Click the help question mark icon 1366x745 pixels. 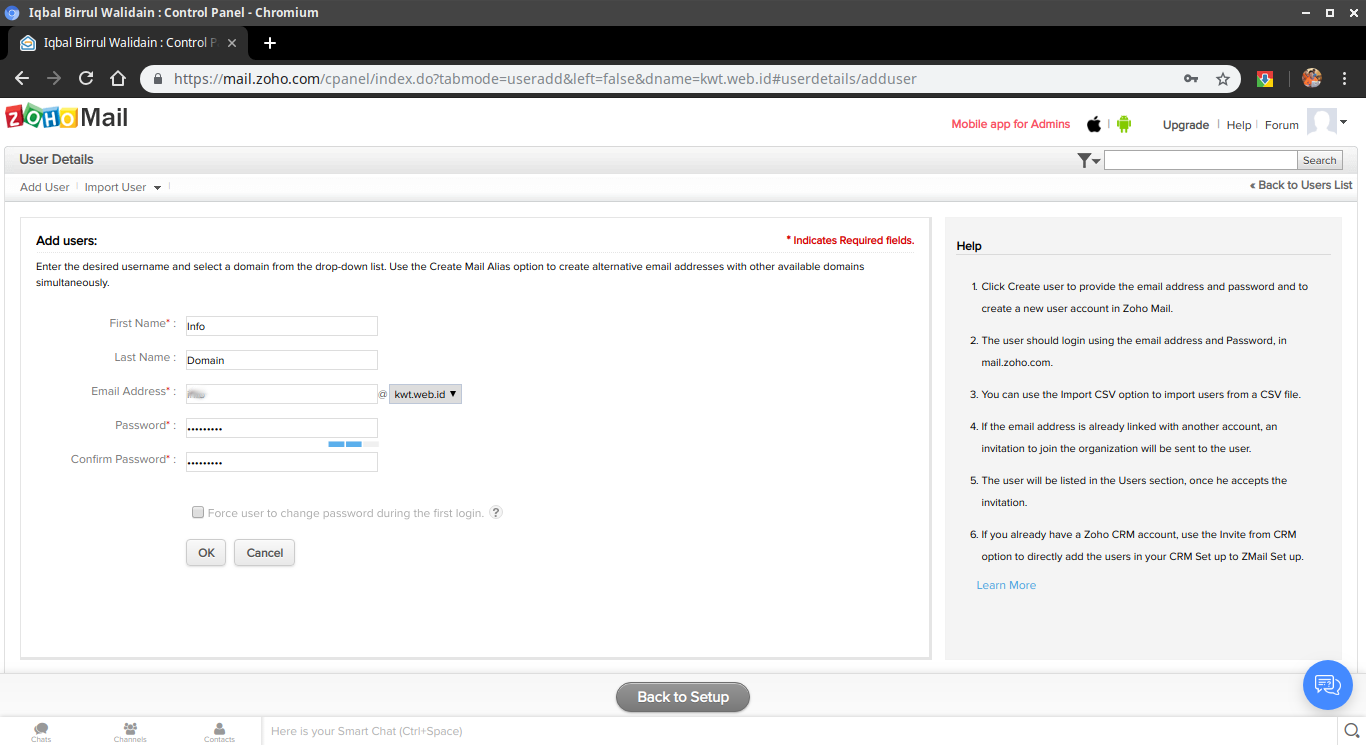496,512
